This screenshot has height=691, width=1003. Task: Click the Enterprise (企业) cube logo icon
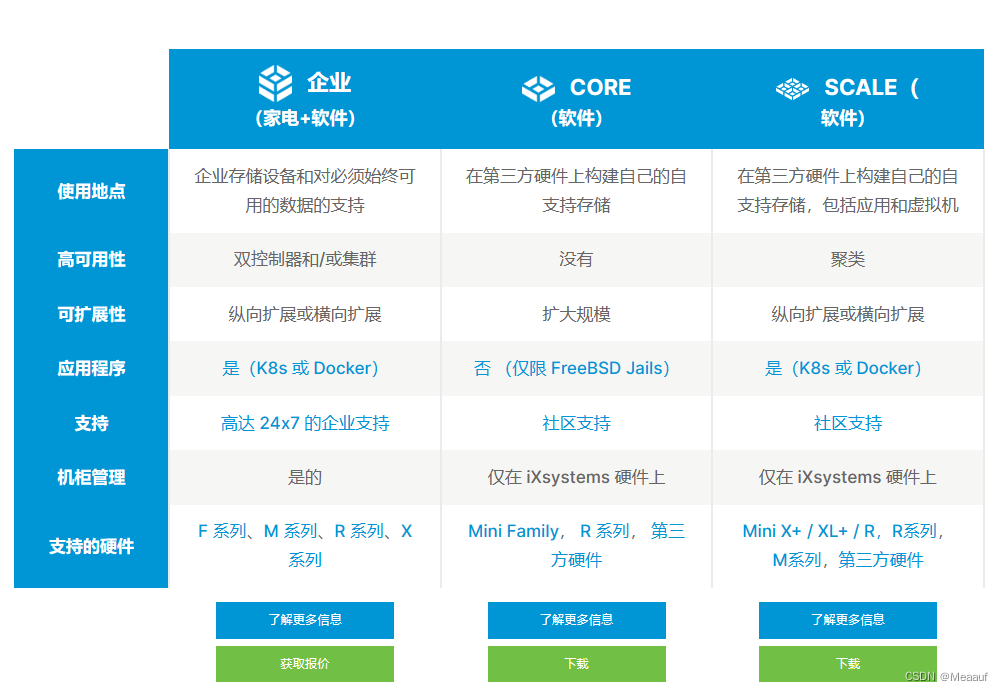point(276,83)
